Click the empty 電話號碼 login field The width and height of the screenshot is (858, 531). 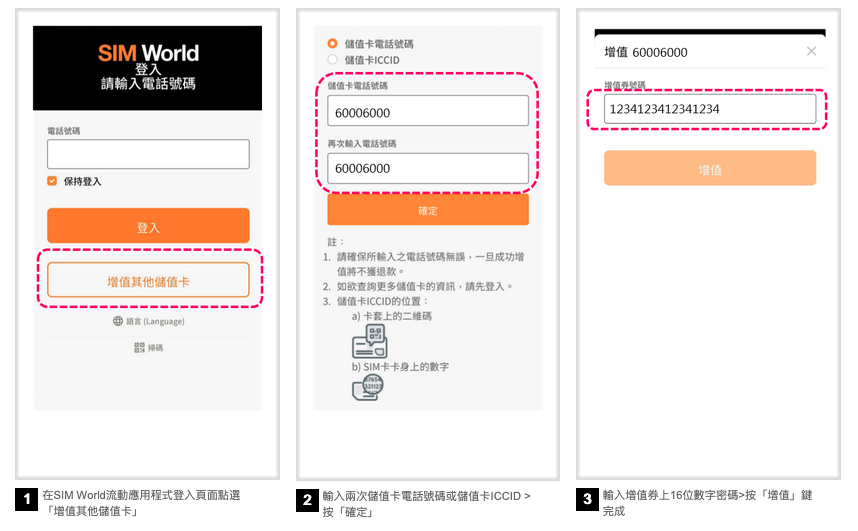point(148,154)
